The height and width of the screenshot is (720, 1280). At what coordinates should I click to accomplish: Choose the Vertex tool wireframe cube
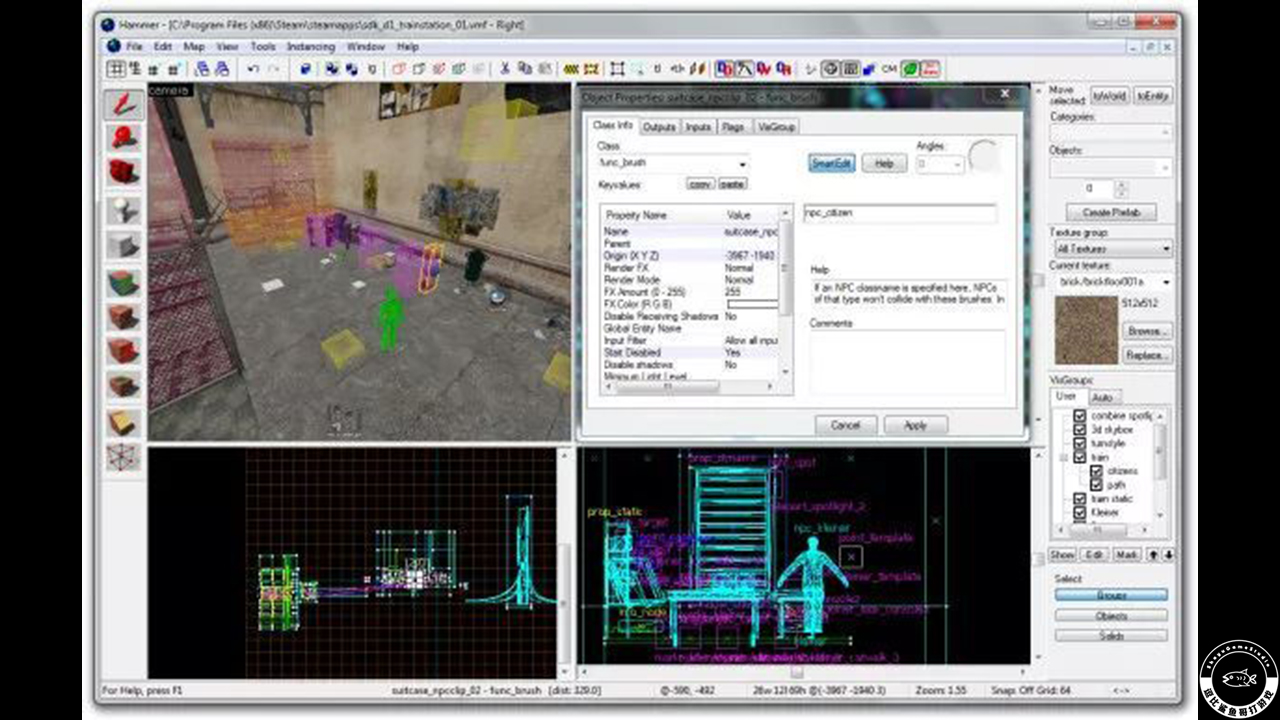(x=124, y=458)
